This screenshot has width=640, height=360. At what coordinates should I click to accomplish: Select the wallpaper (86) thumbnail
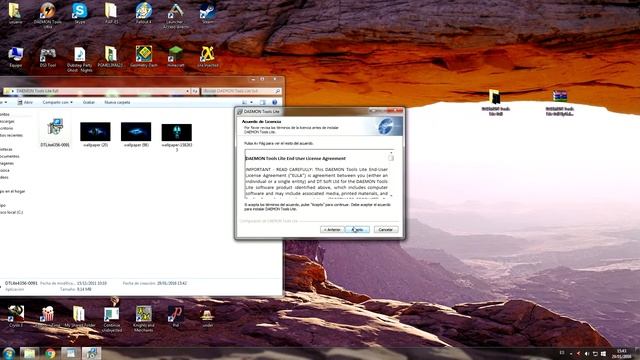point(136,135)
